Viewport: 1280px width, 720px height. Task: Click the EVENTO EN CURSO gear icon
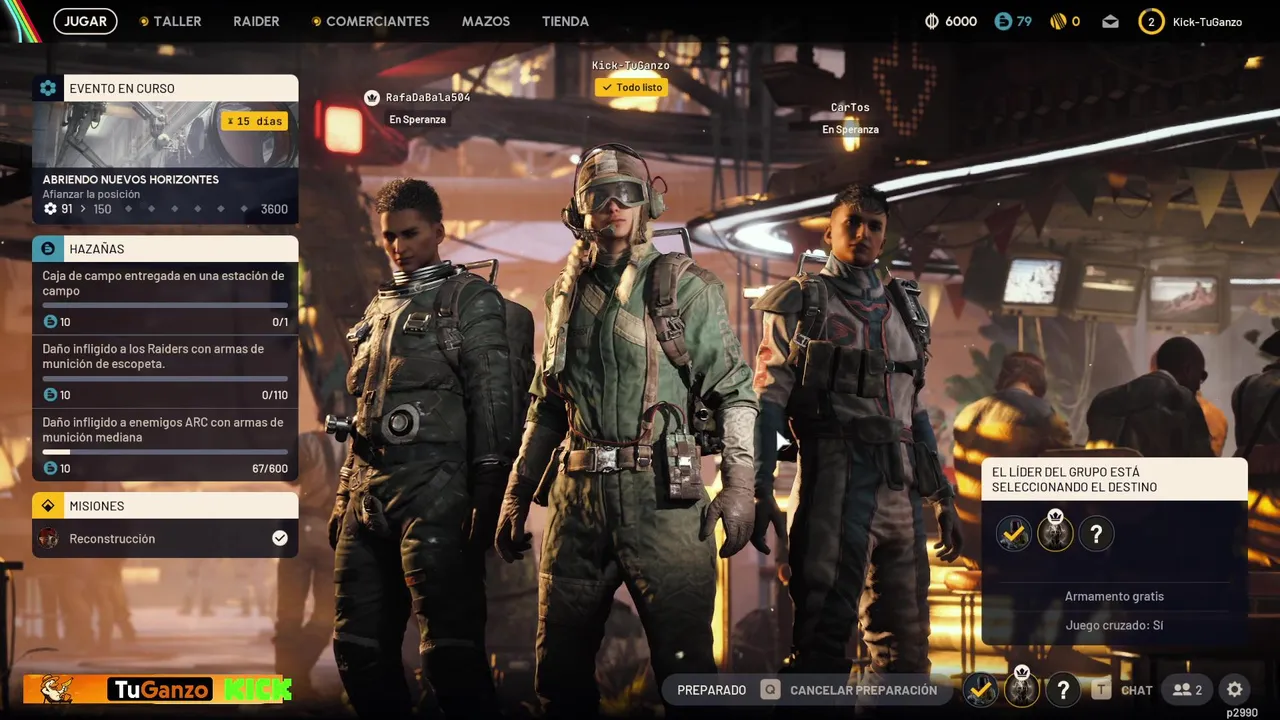(x=48, y=88)
